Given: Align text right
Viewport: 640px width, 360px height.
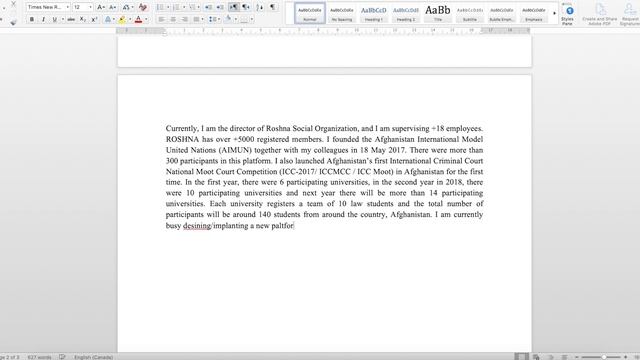Looking at the screenshot, I should click(184, 20).
